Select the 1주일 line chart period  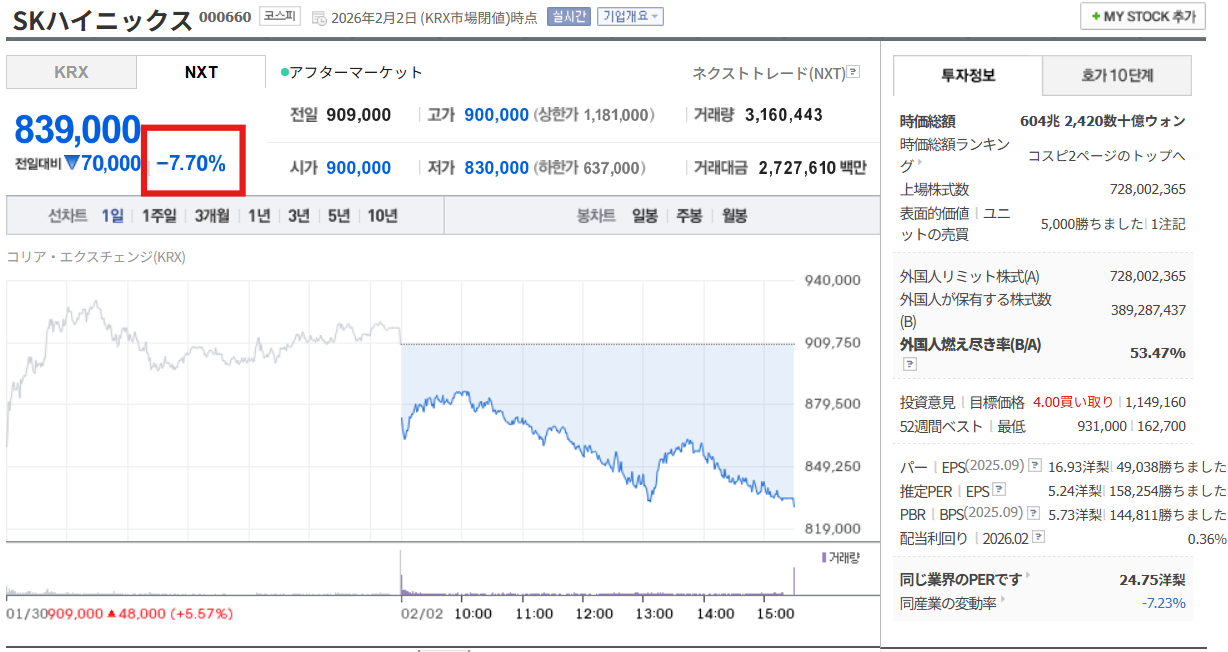point(159,215)
